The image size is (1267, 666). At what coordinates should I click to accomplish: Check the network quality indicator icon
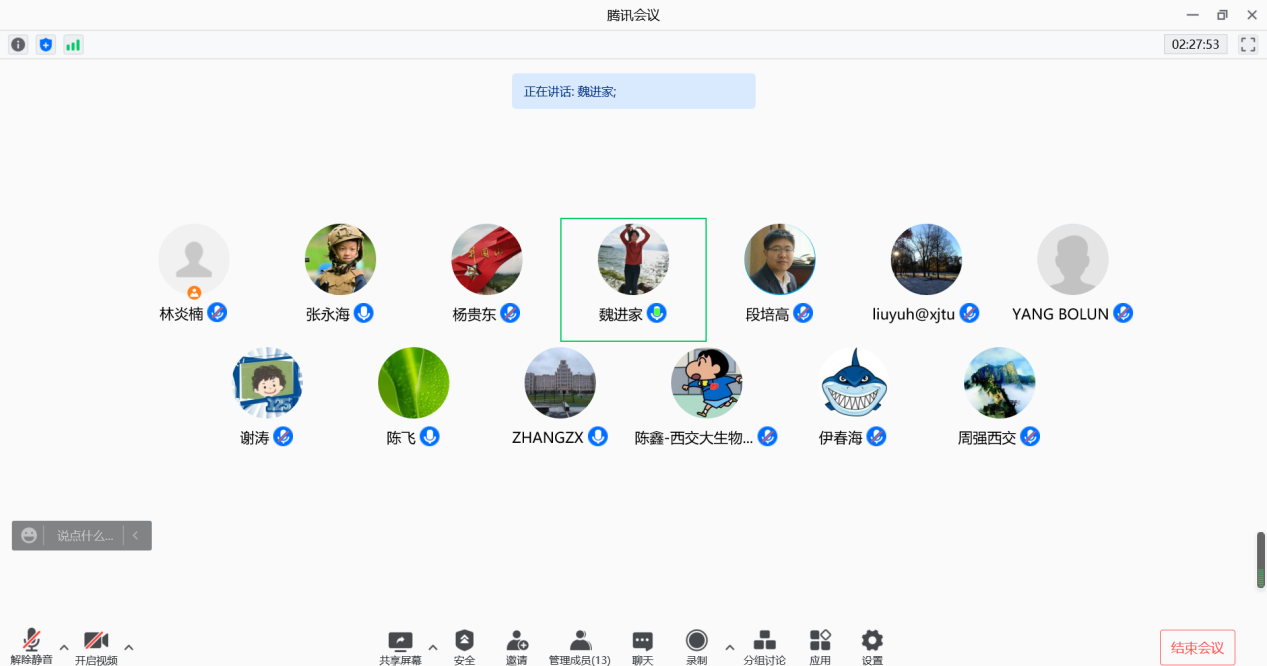coord(72,44)
